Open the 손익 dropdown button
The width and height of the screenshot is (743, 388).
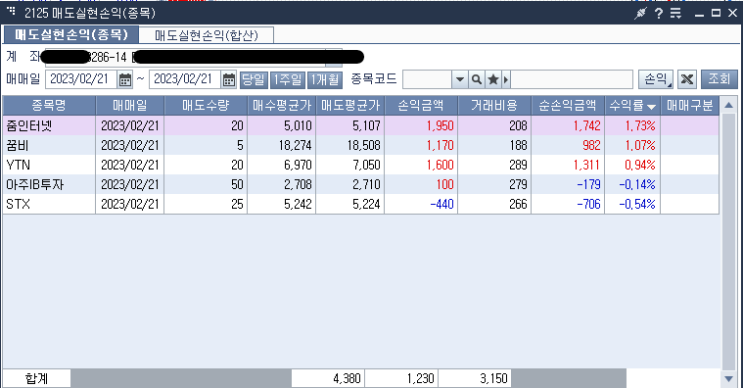pos(656,79)
